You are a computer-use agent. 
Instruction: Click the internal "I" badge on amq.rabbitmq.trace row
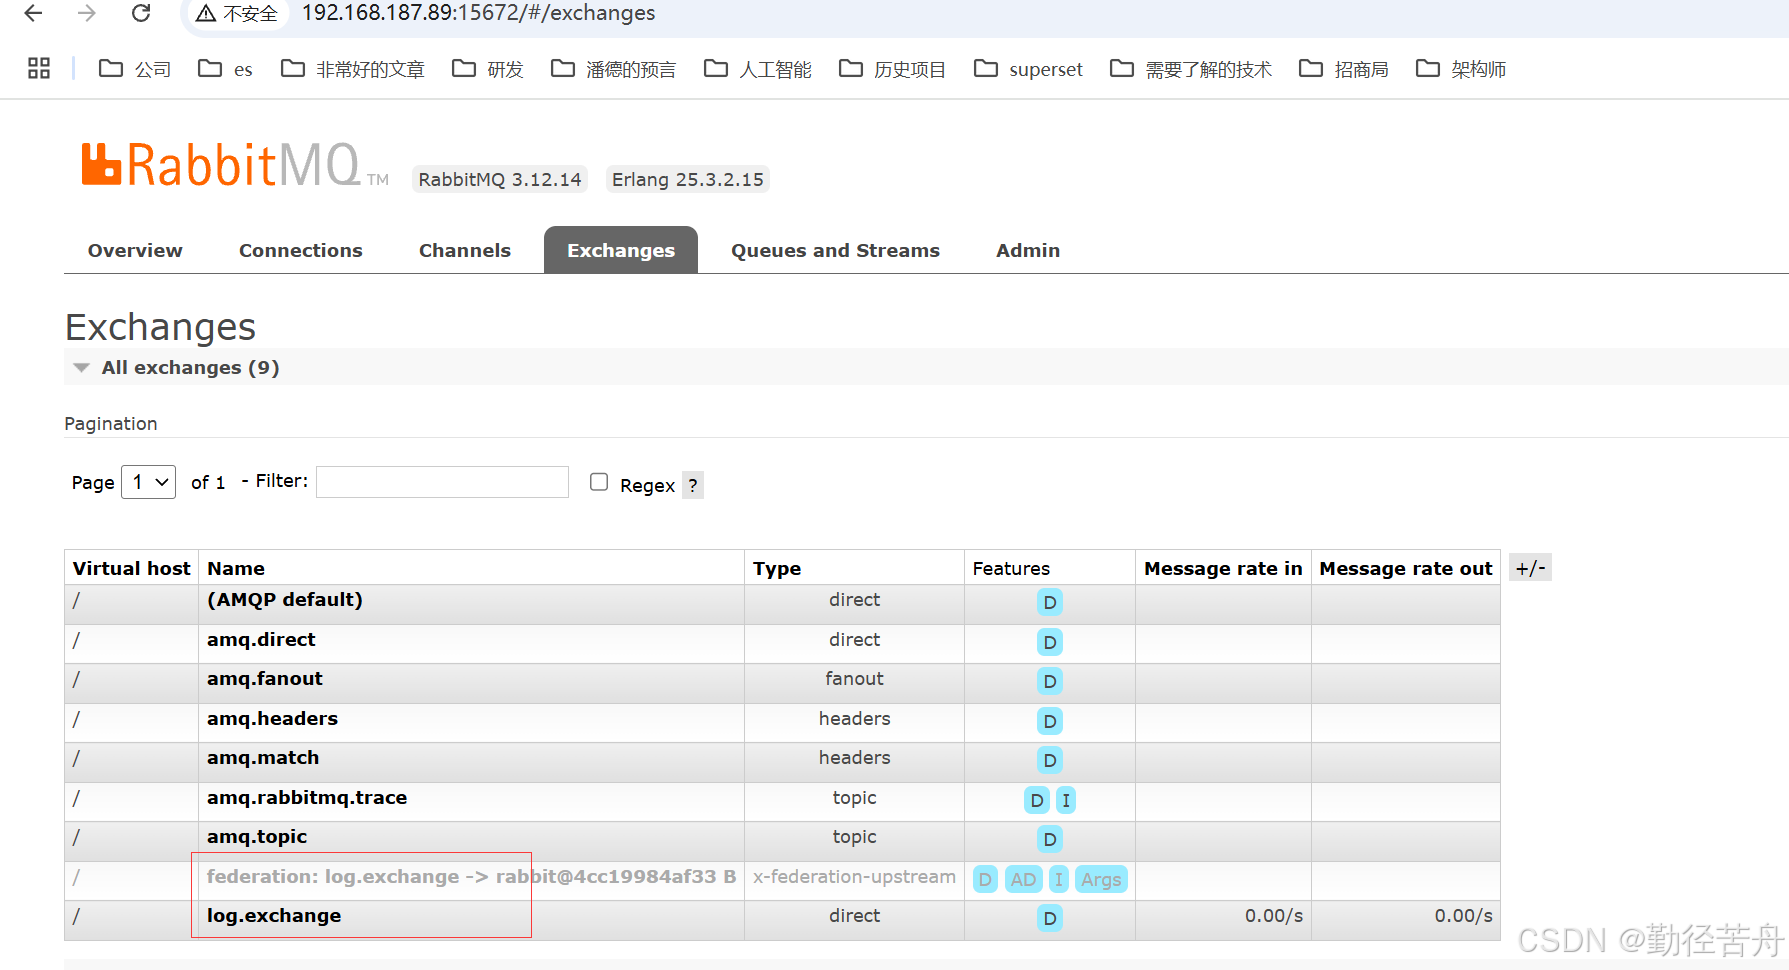1065,800
